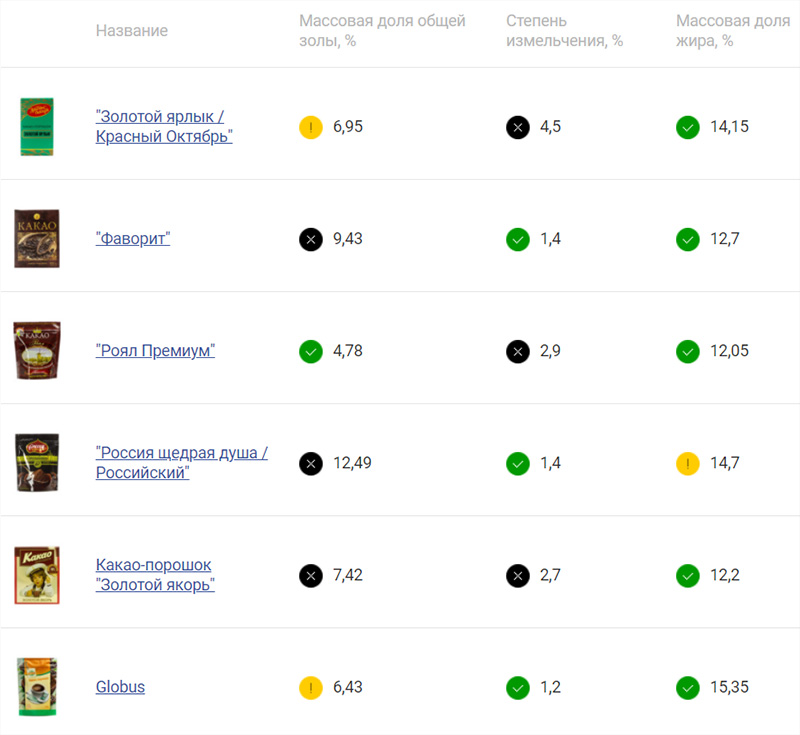The width and height of the screenshot is (800, 735).
Task: Click black cross icon beside 4,5 grinding value
Action: tap(518, 127)
